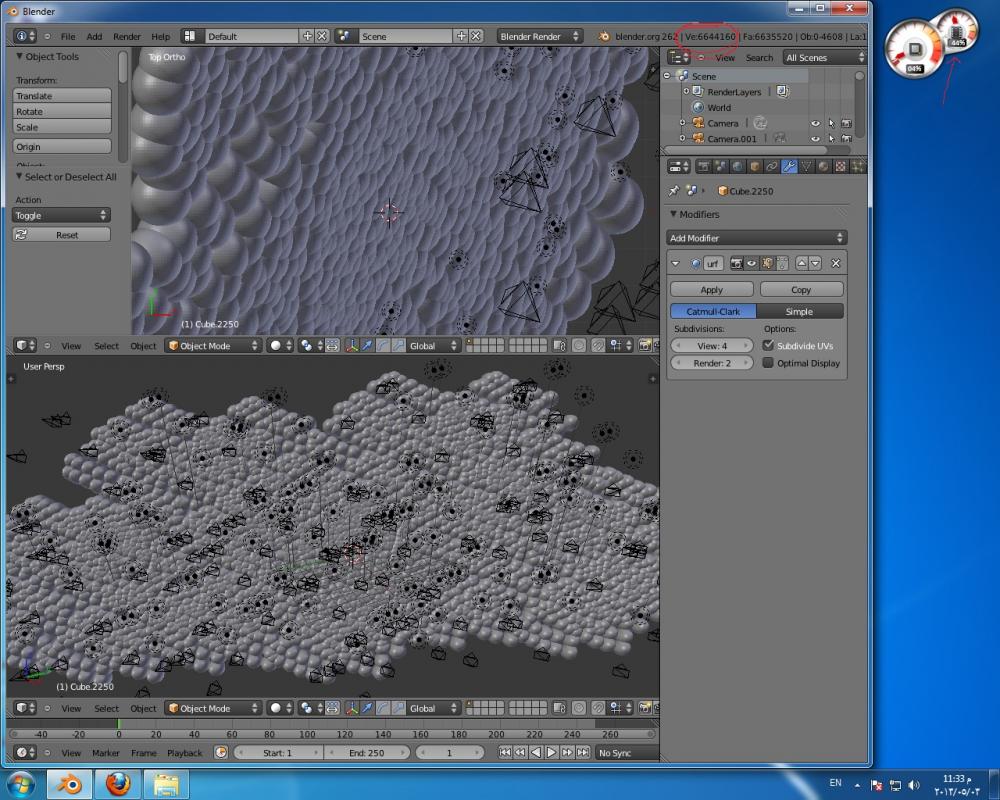Click the View subdivisions slider field
Screen dimensions: 1000x800
tap(711, 345)
